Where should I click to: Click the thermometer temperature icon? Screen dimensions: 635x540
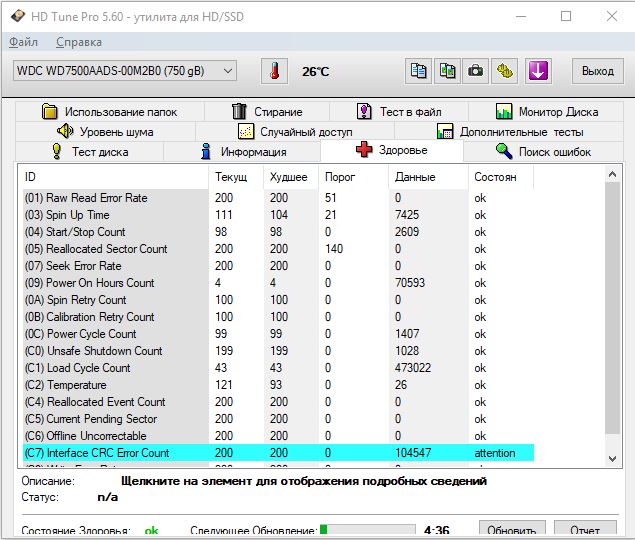(274, 71)
